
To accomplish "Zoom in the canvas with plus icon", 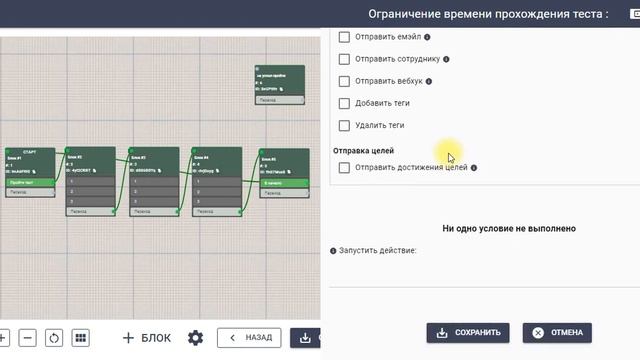I will (3, 338).
